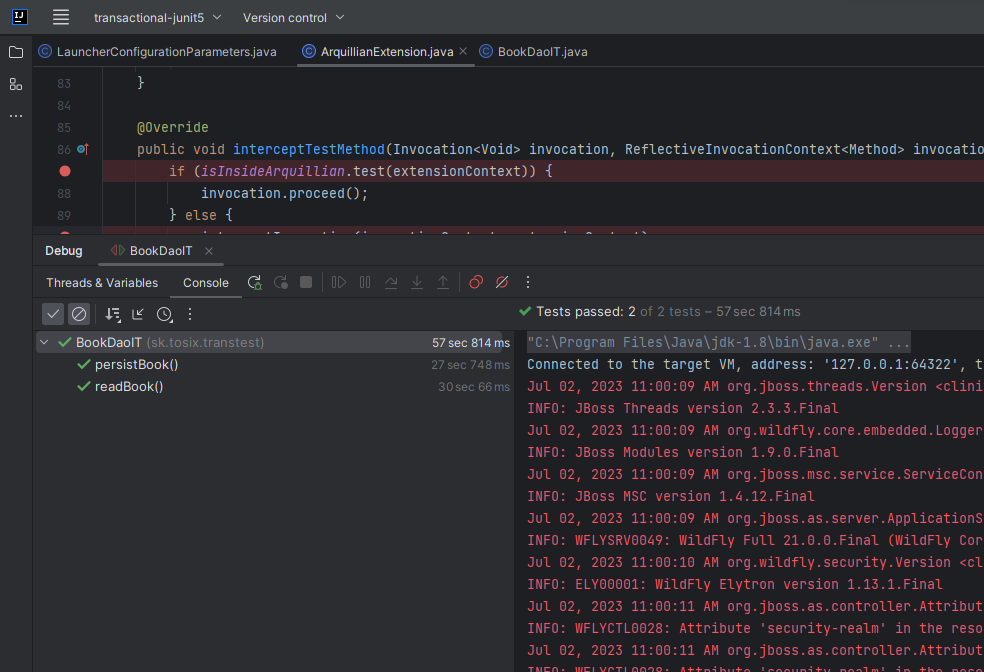
Task: Open the transactional-junit5 project dropdown
Action: point(151,17)
